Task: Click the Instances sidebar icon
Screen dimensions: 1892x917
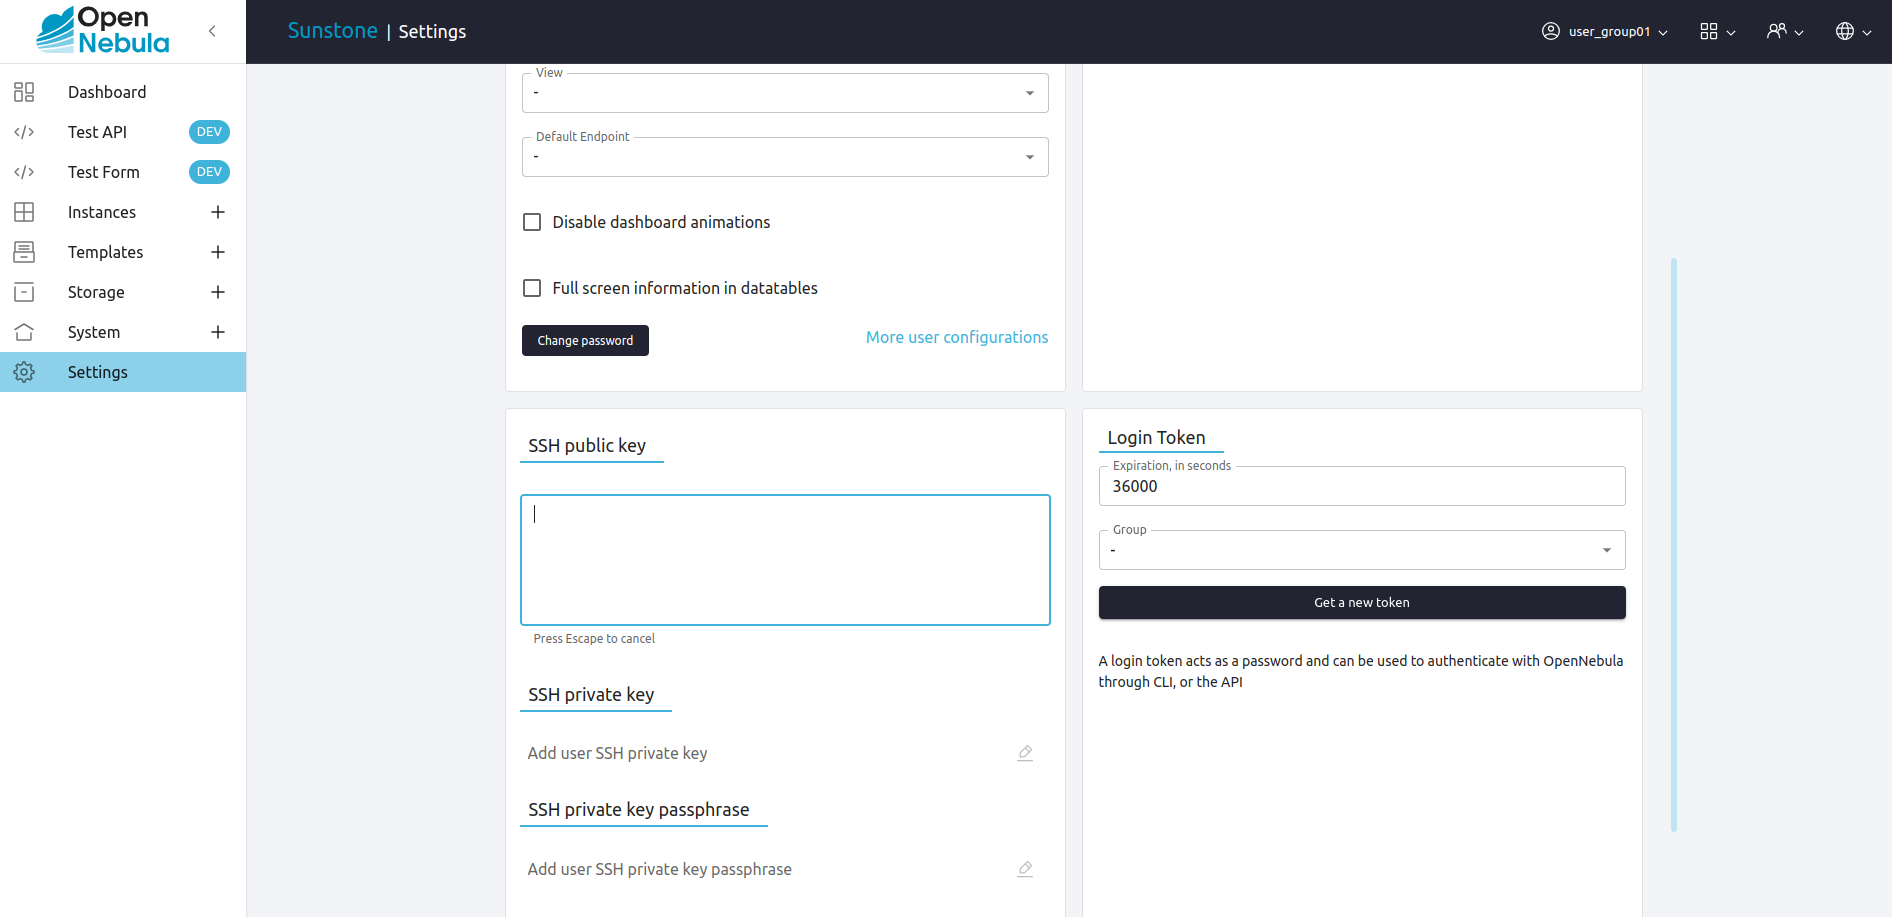Action: pyautogui.click(x=24, y=212)
